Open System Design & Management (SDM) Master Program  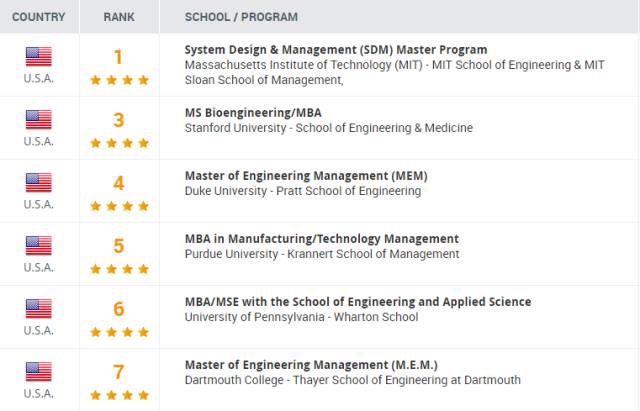point(336,50)
